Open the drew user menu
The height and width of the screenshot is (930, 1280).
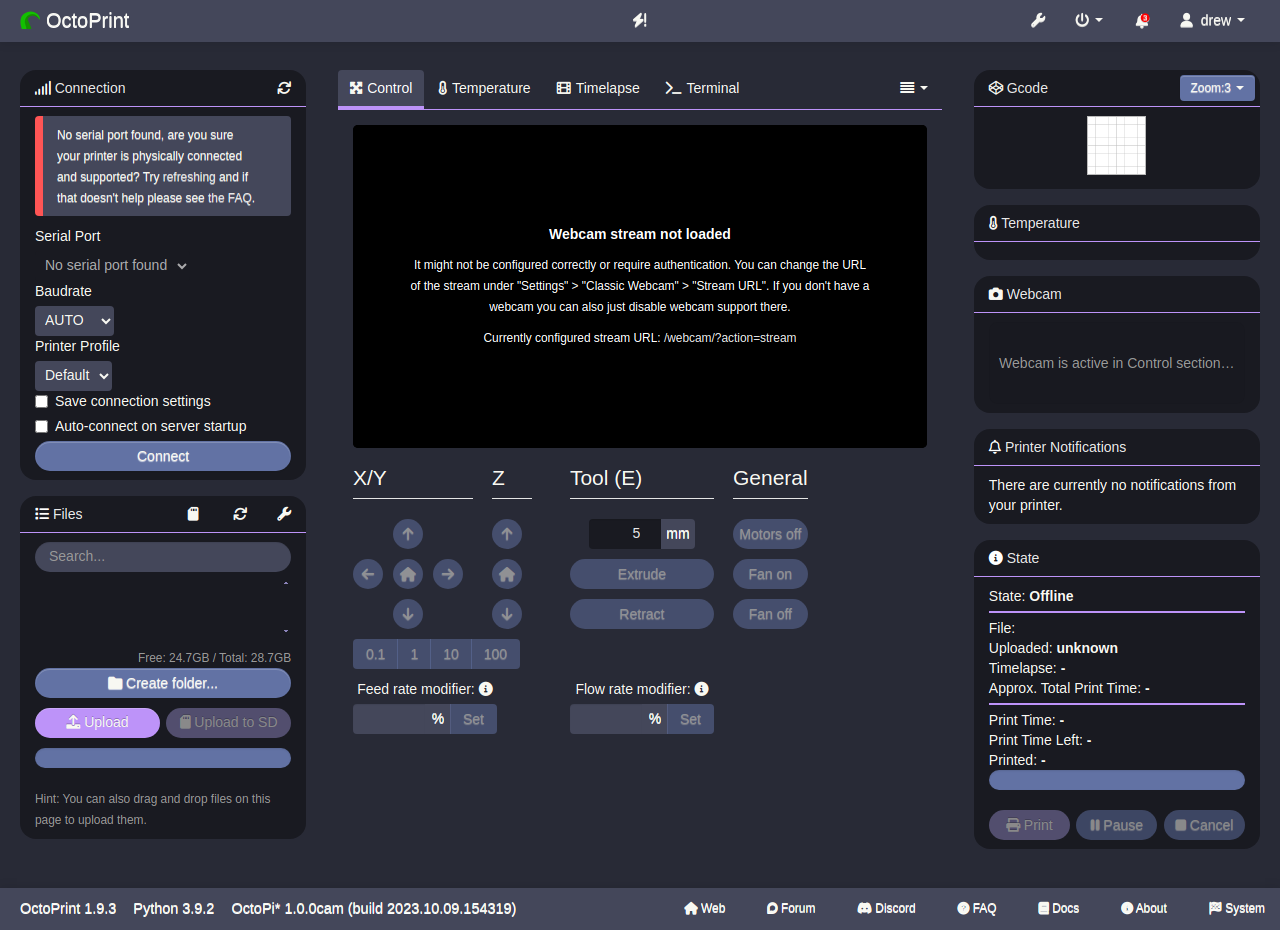coord(1213,20)
